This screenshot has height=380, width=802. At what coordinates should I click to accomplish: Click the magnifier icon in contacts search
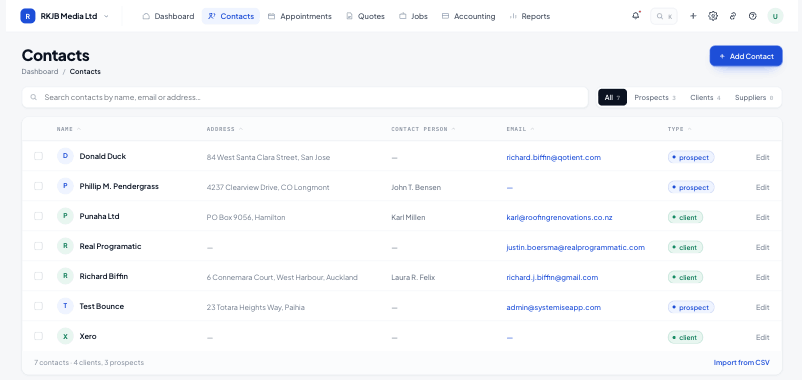(34, 97)
